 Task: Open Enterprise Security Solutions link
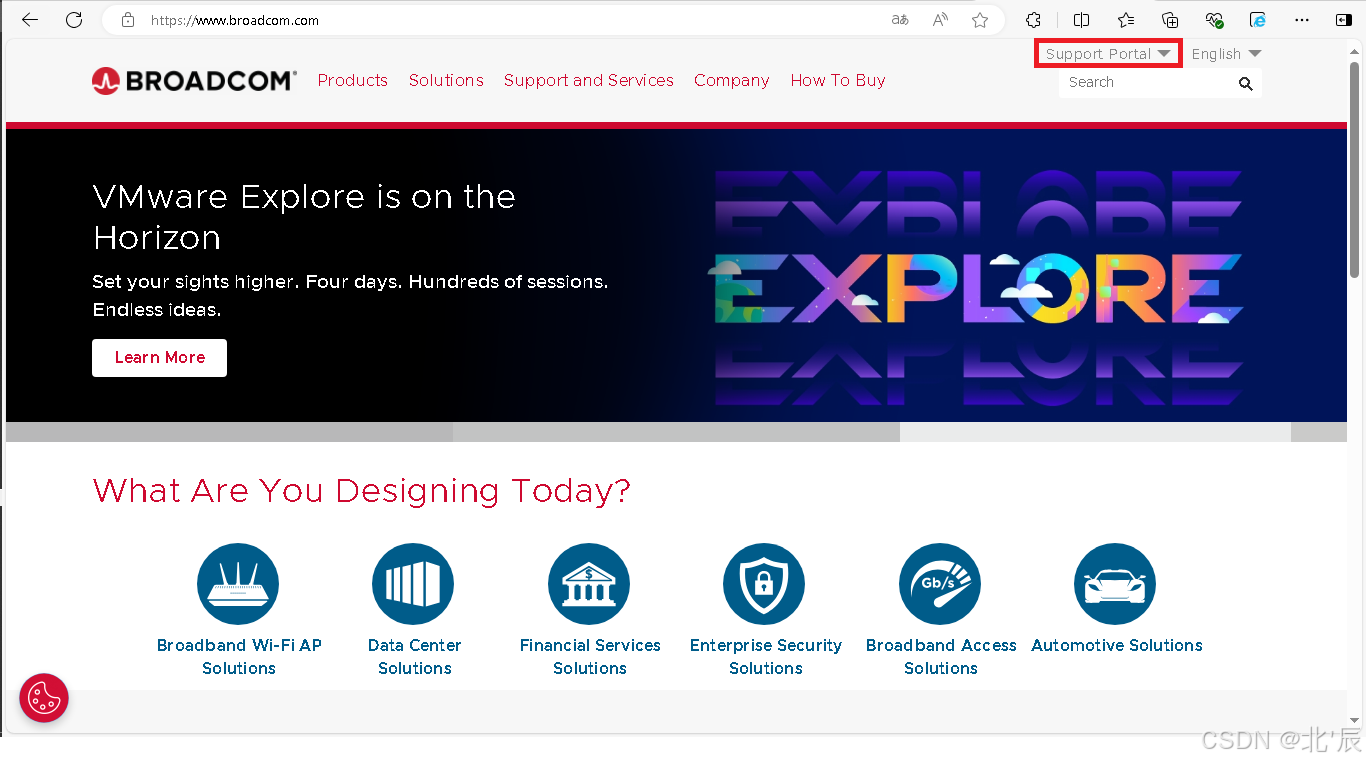click(x=766, y=657)
